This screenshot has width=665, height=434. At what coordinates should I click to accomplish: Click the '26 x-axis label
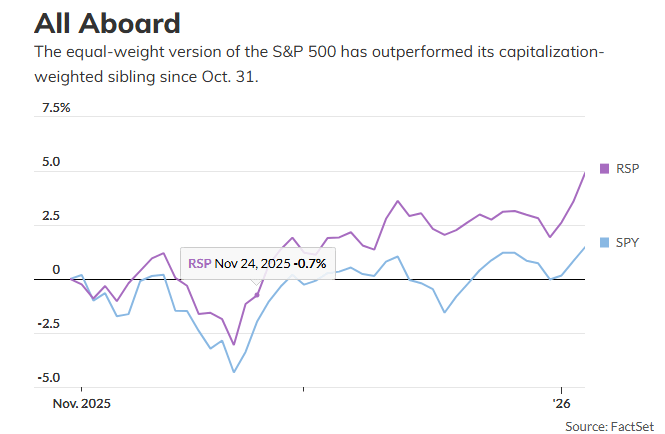(563, 404)
